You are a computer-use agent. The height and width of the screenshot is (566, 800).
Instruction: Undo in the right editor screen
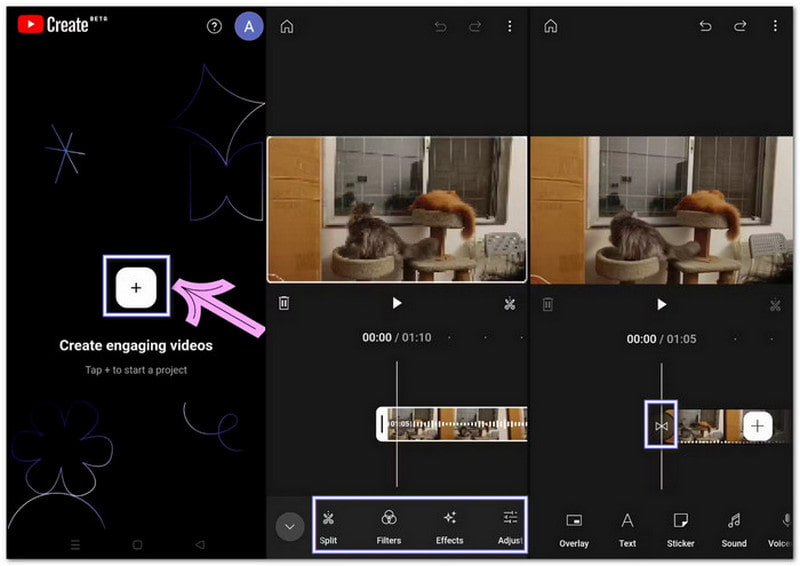pos(705,26)
